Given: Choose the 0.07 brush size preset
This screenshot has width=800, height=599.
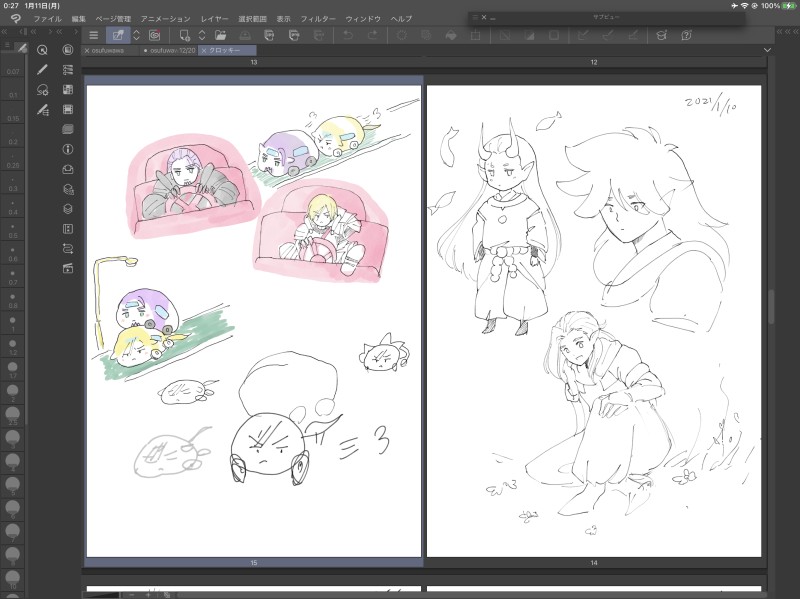Looking at the screenshot, I should [13, 67].
